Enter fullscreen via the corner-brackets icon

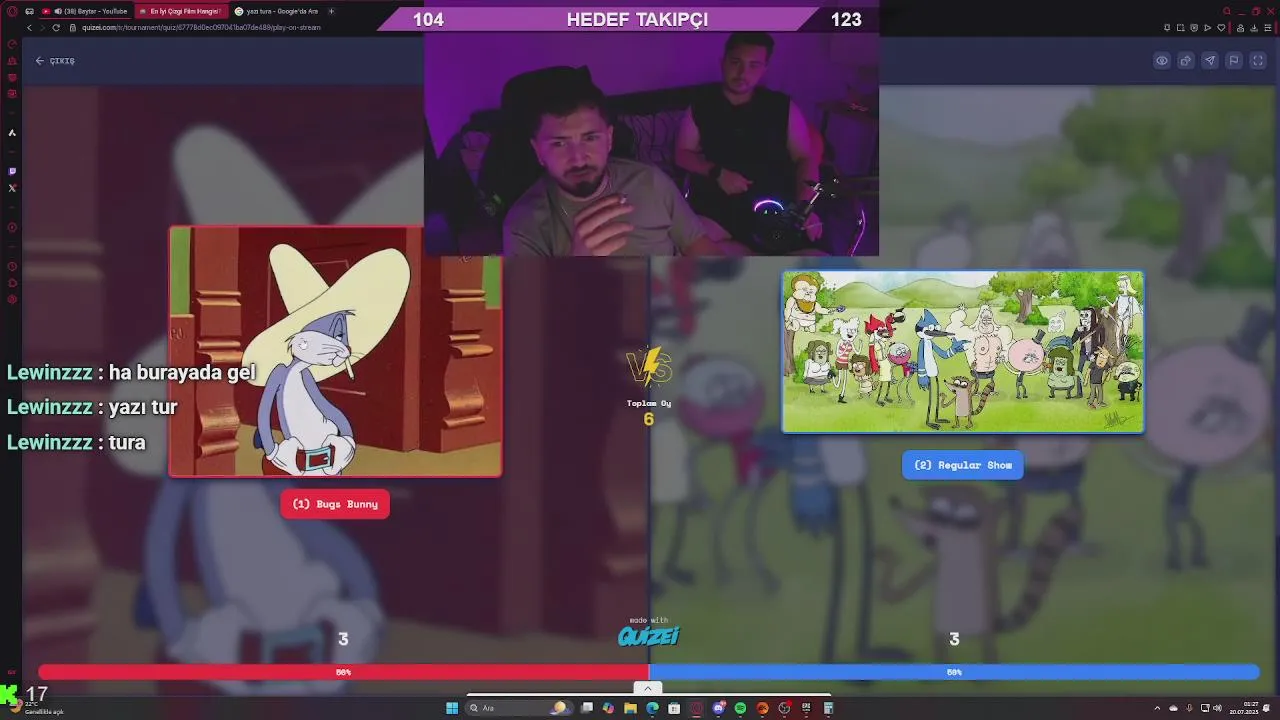[x=1258, y=61]
